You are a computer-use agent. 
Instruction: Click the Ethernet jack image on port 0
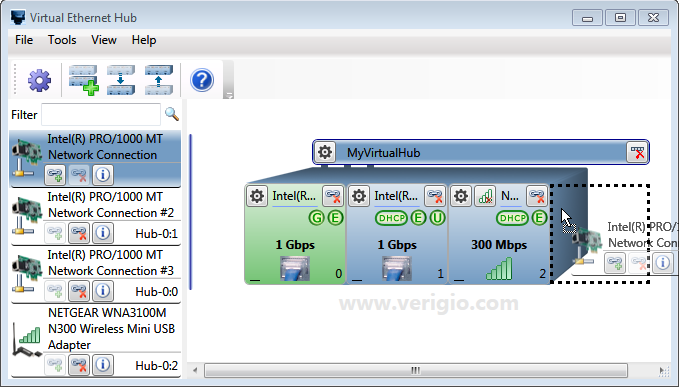pos(295,268)
